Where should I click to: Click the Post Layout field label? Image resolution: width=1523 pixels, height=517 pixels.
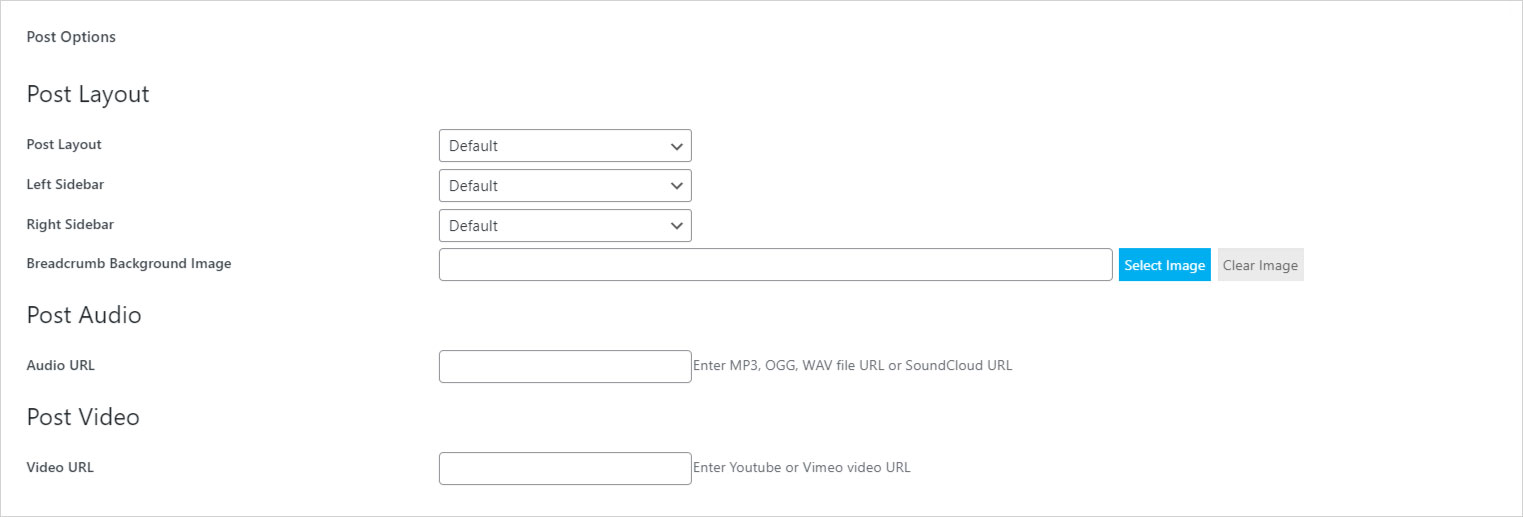(64, 144)
